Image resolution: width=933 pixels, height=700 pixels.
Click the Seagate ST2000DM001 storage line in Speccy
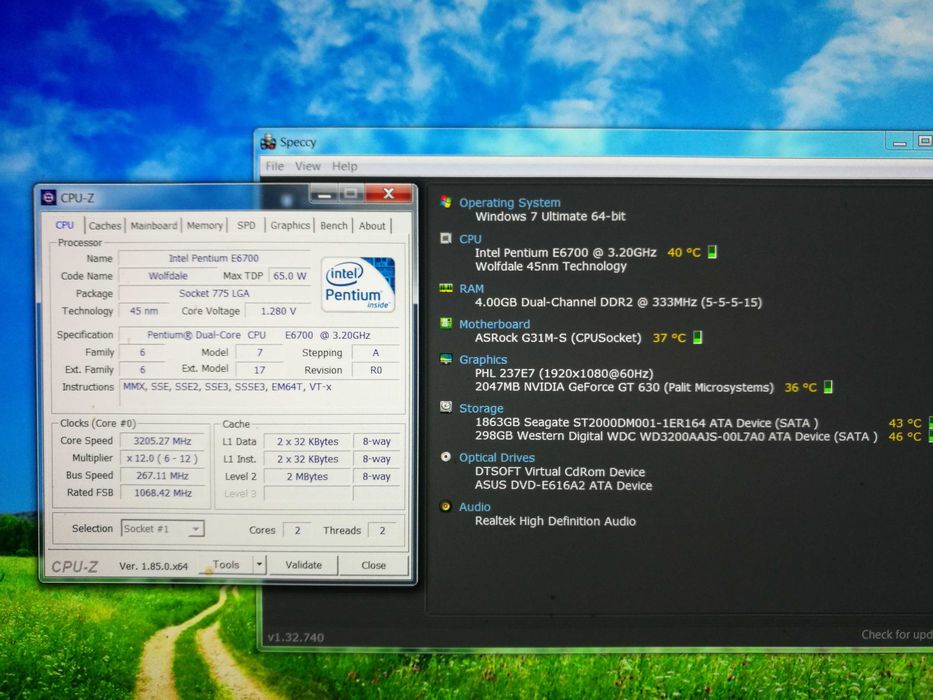click(646, 423)
